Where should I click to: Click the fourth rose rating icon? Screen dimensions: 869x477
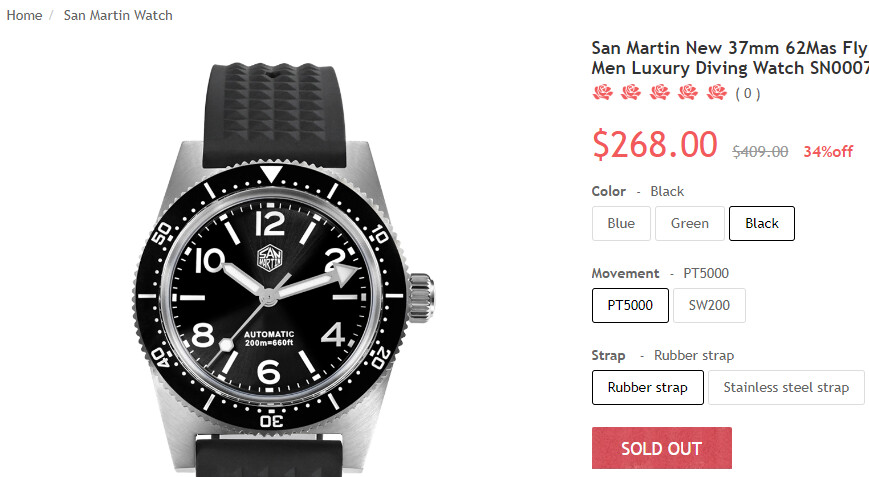[x=688, y=93]
